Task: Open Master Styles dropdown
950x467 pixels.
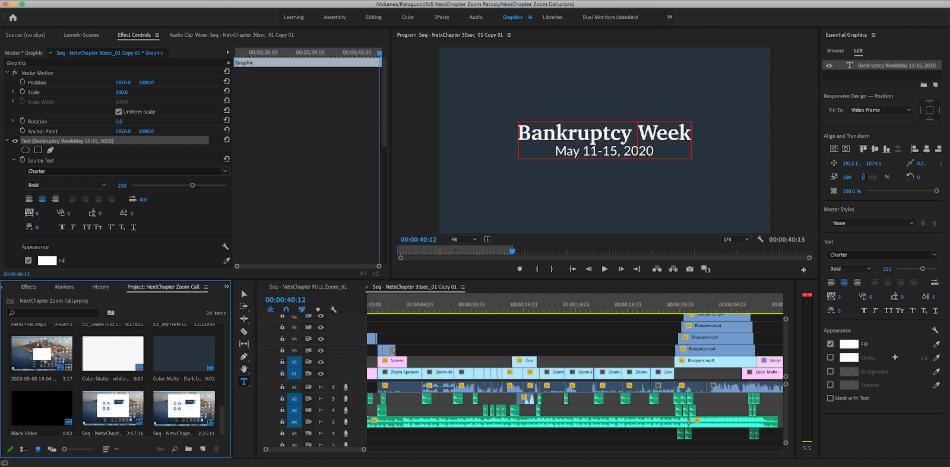Action: point(872,223)
